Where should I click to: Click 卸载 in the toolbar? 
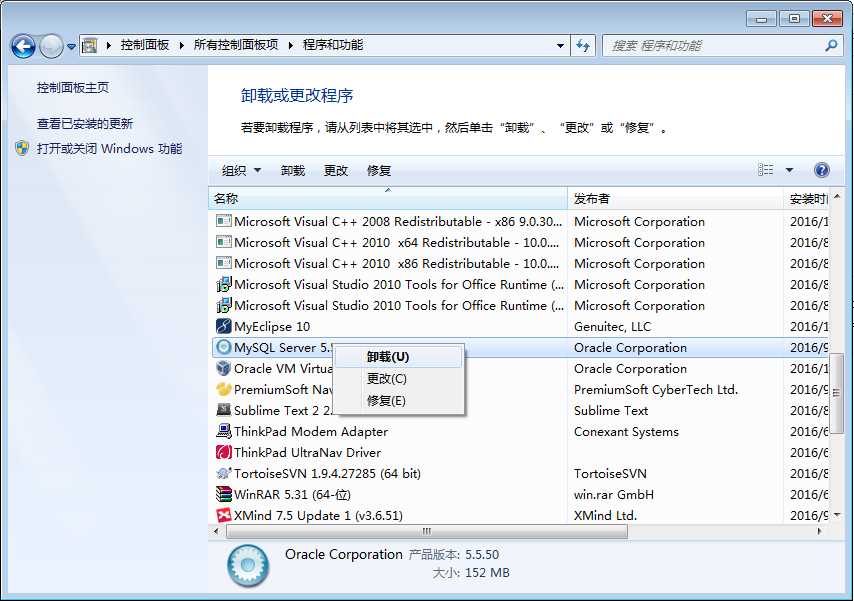[x=292, y=171]
